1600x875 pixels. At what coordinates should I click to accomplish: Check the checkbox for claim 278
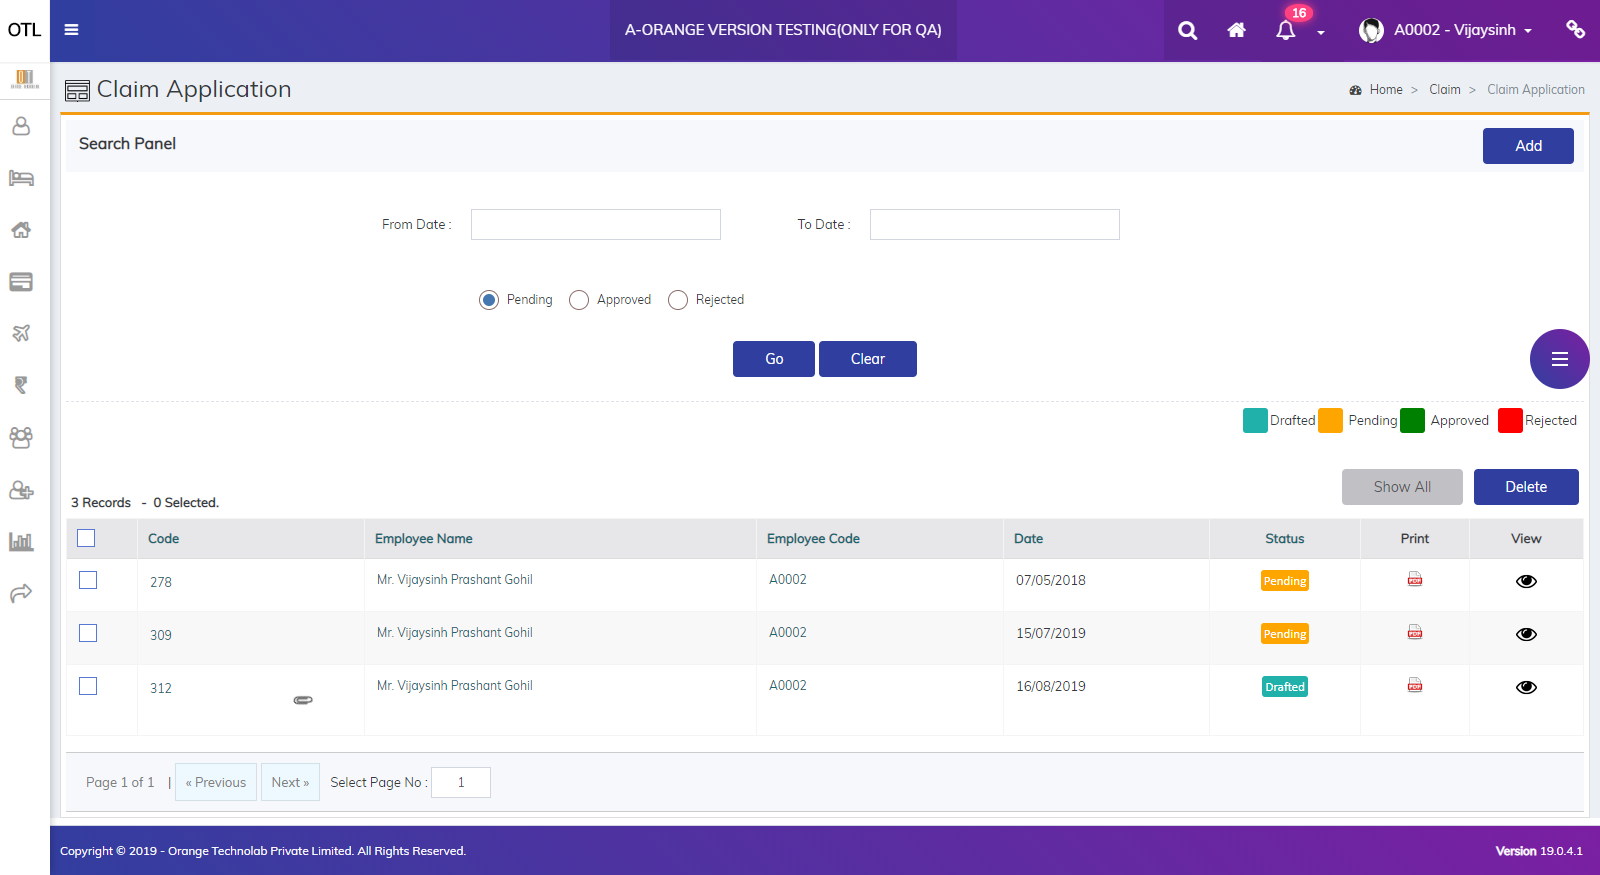coord(88,580)
